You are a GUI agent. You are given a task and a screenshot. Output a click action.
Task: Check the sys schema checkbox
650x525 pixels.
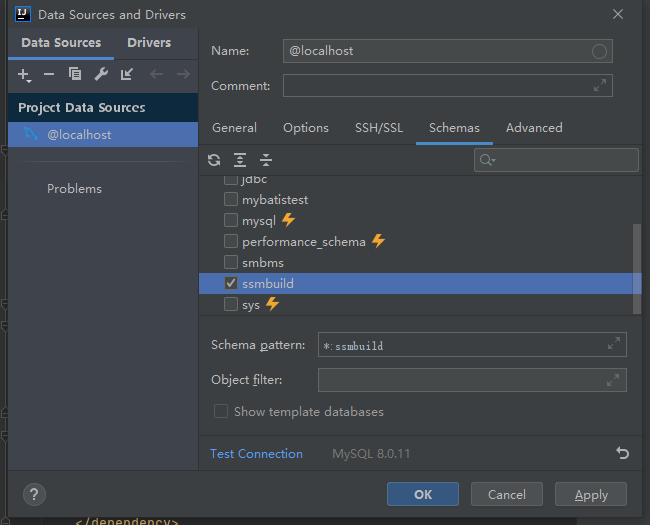tap(231, 304)
